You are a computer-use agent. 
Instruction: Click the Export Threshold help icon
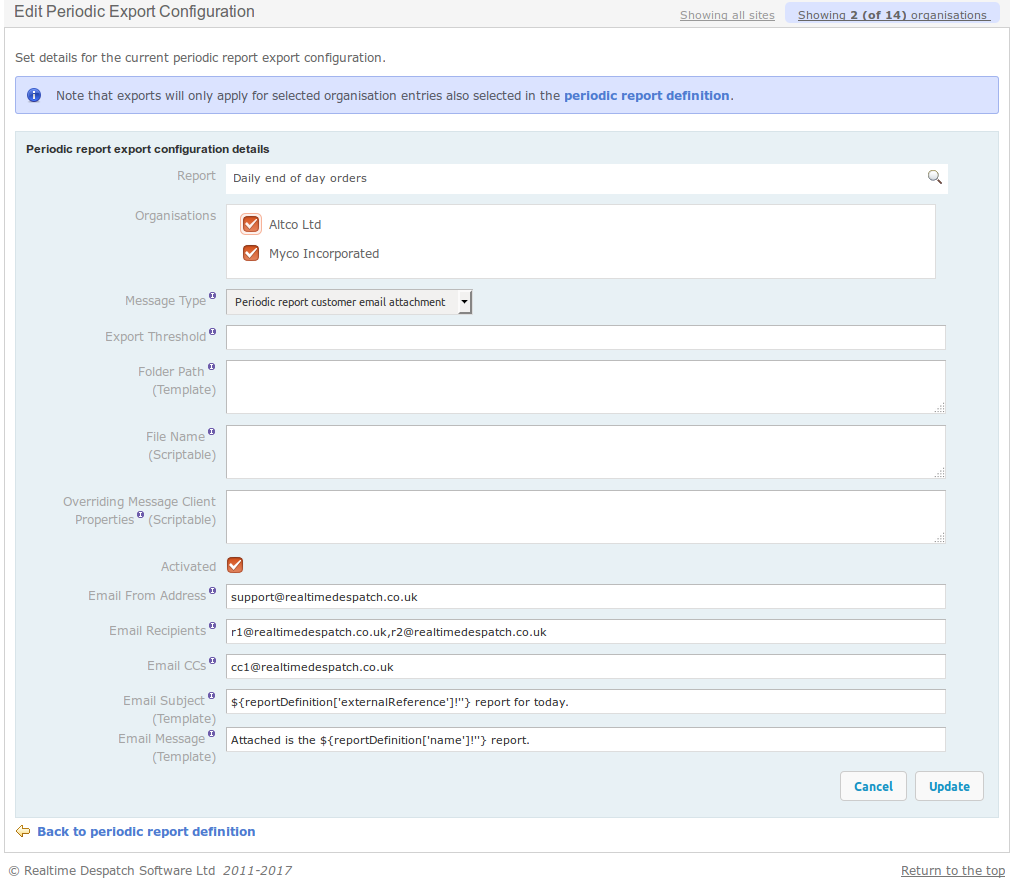212,331
